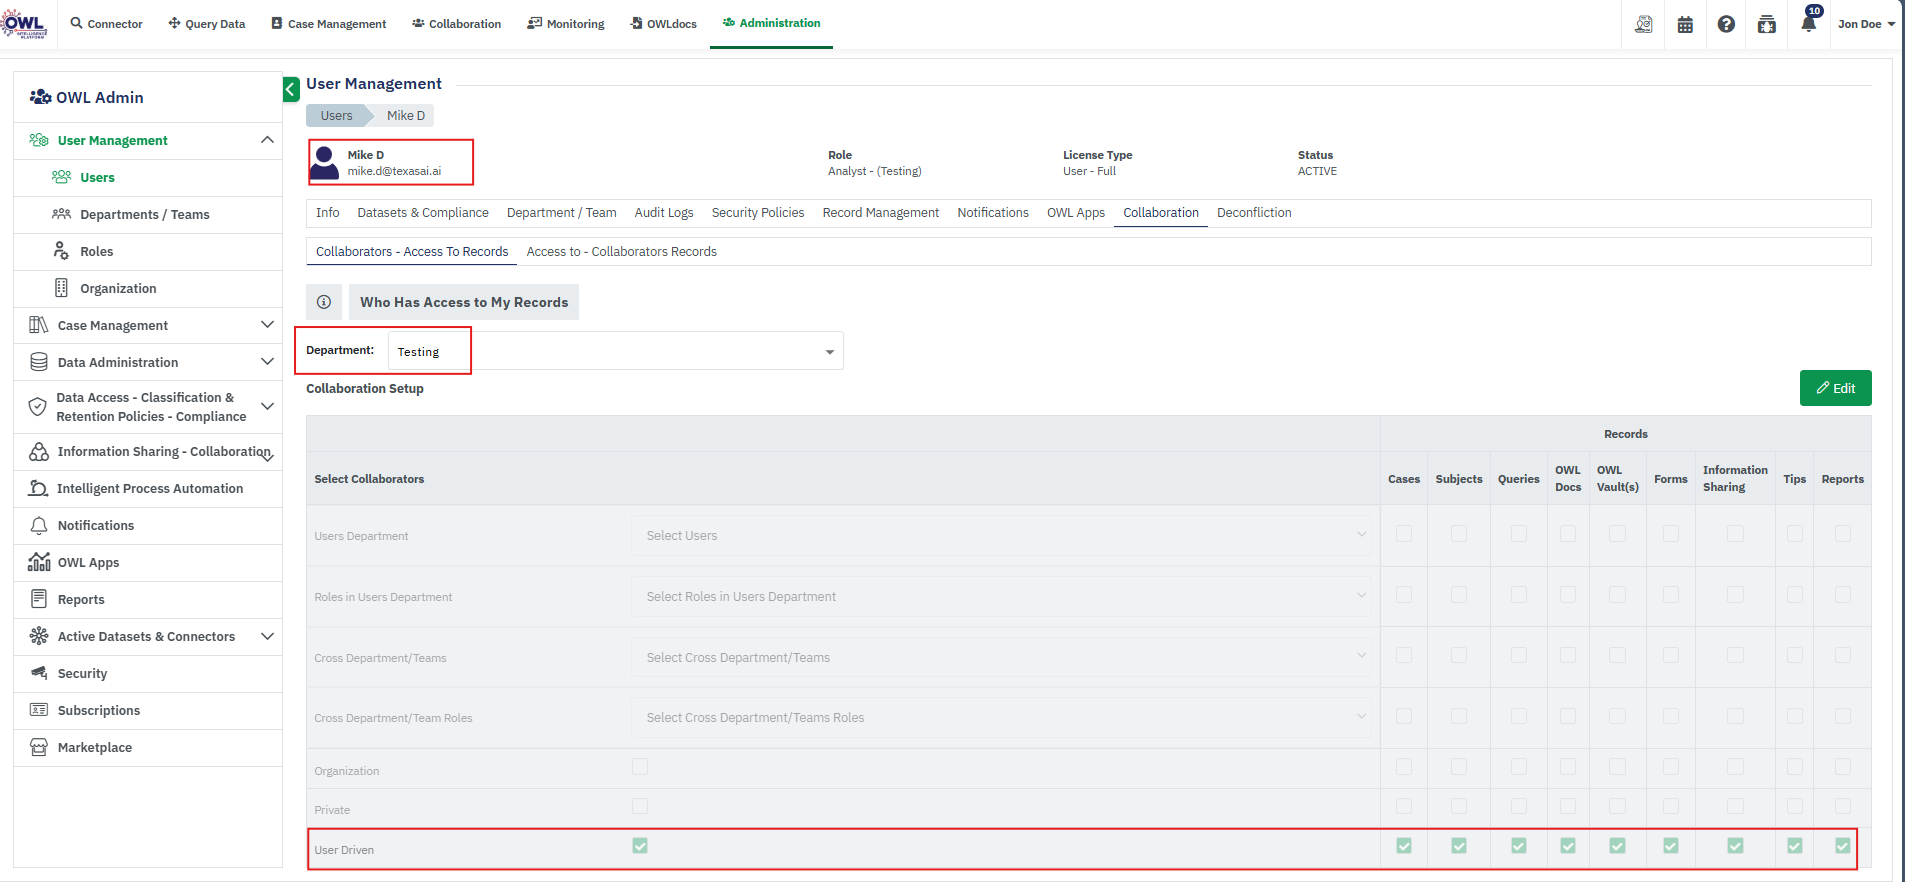Click the info icon beside Who Has Access
1905x882 pixels.
[x=324, y=302]
